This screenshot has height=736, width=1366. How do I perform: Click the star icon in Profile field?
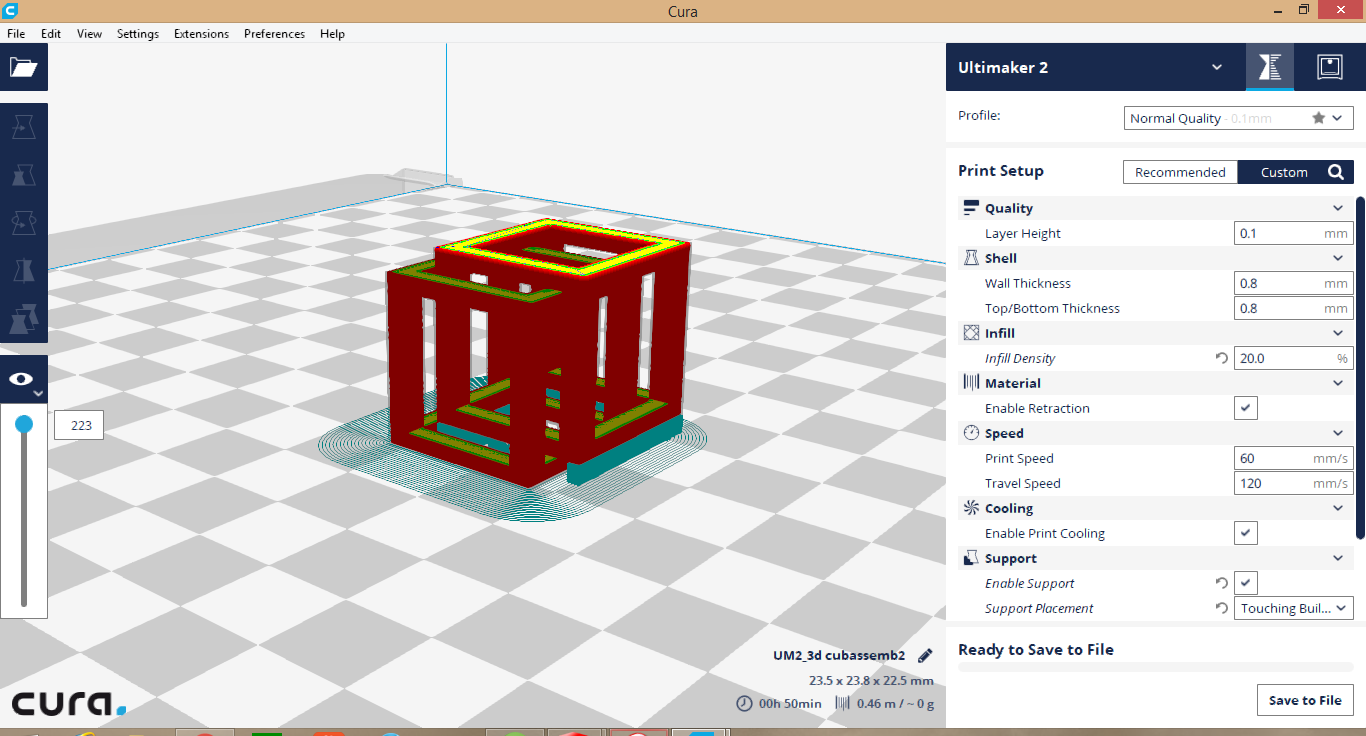coord(1318,118)
